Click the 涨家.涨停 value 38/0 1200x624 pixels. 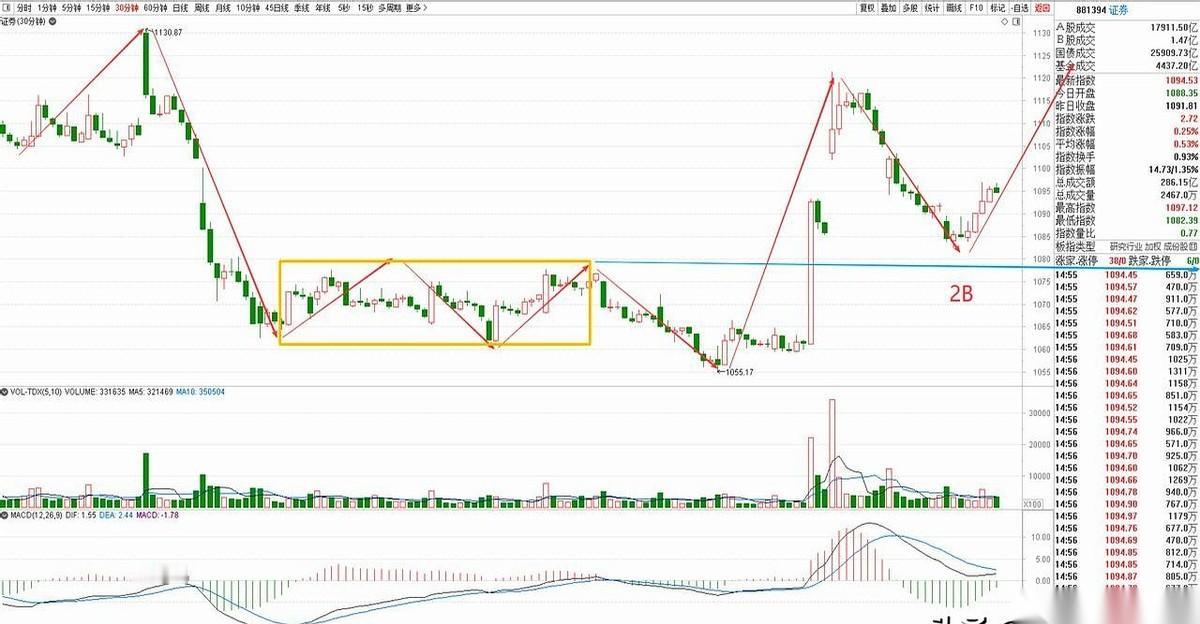tap(1120, 260)
